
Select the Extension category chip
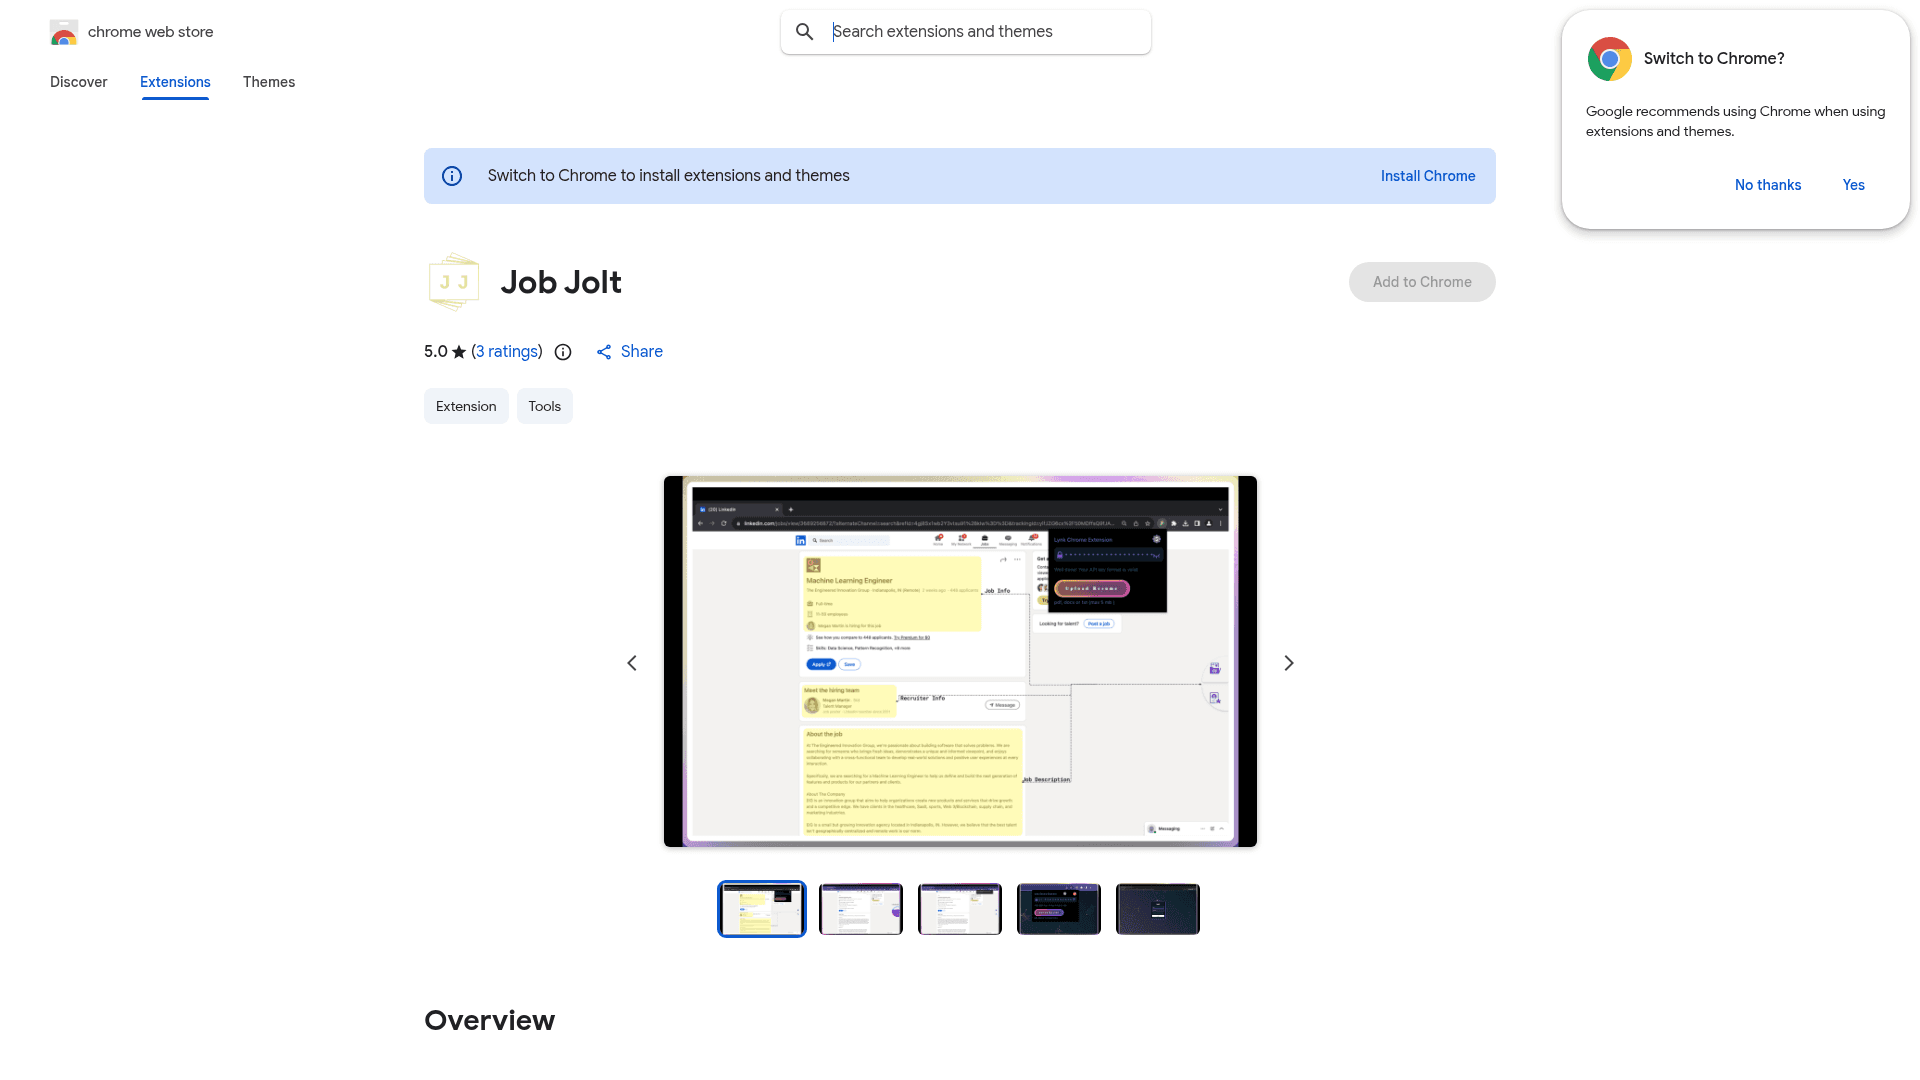click(x=466, y=405)
